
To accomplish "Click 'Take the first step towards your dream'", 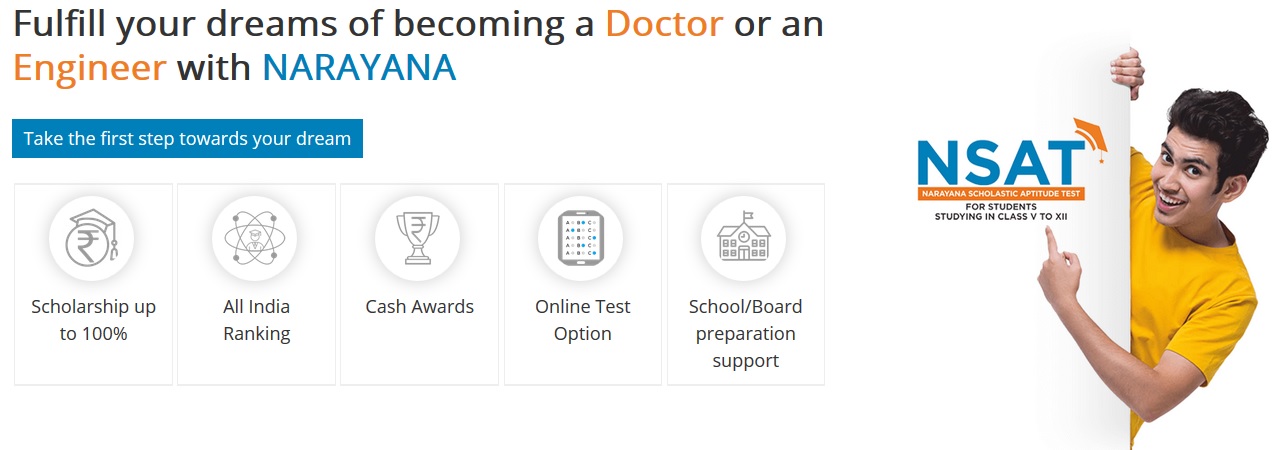I will (x=187, y=139).
